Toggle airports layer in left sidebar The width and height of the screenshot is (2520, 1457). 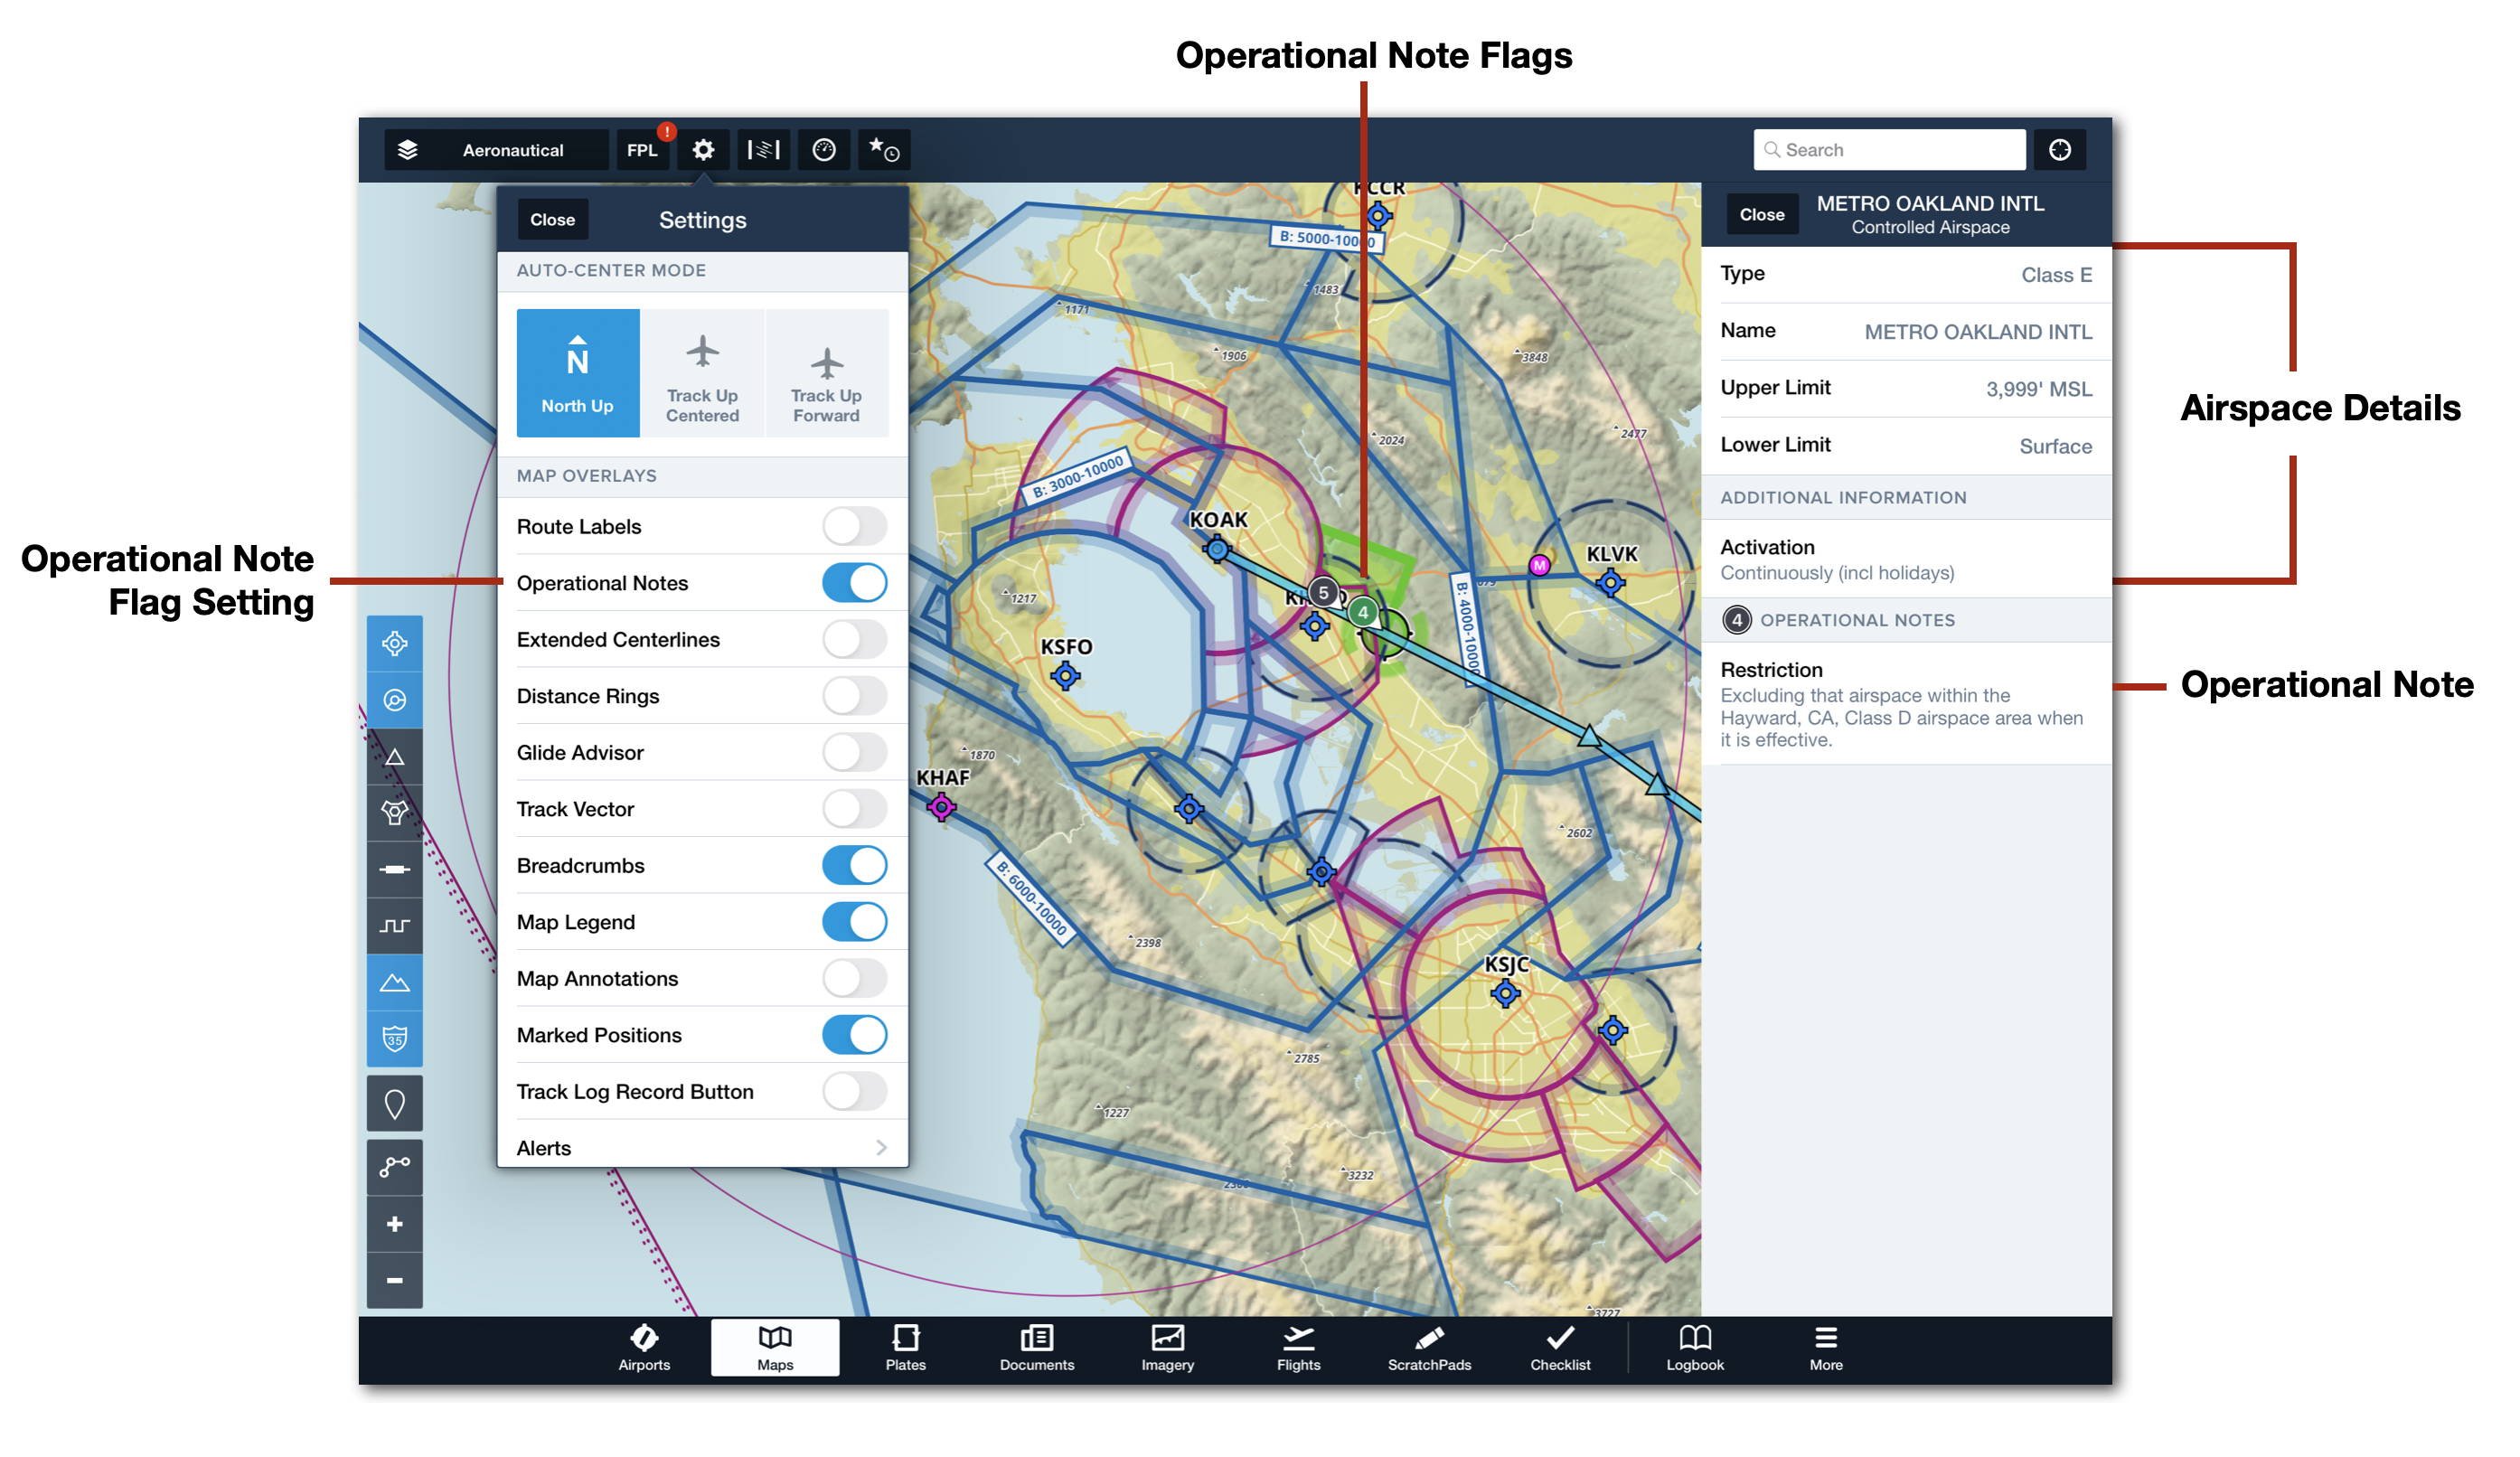(395, 644)
